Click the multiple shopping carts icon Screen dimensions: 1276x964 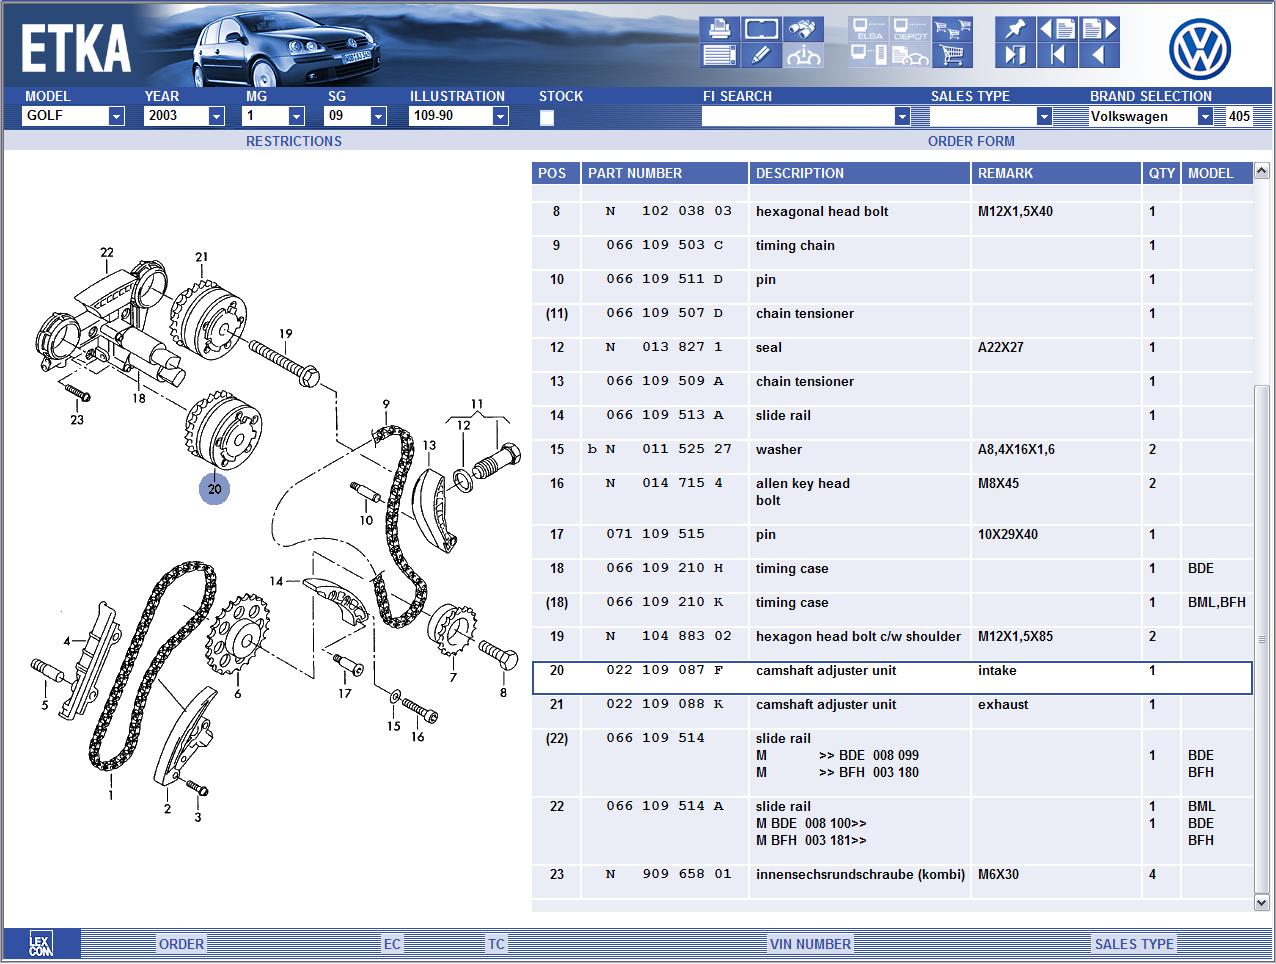coord(952,29)
